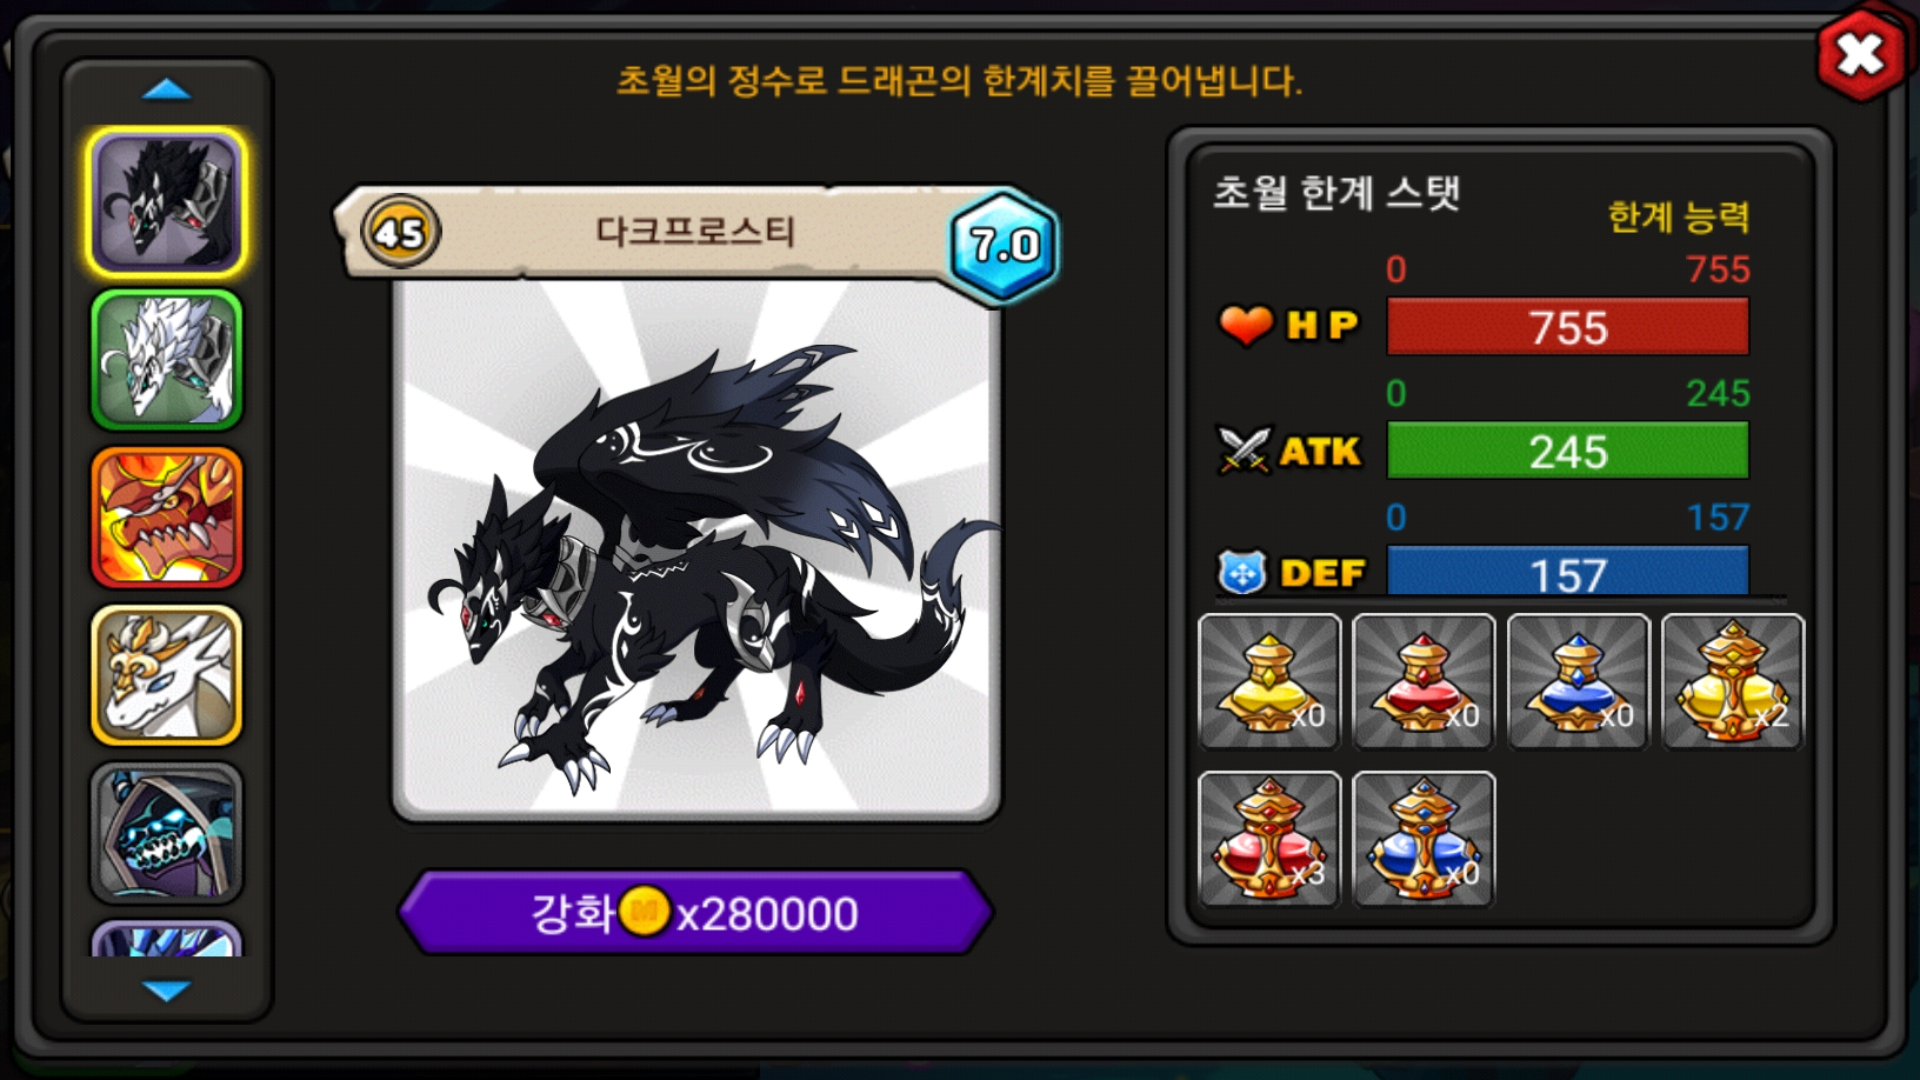Choose the red fire dragon portrait
This screenshot has width=1920, height=1080.
(167, 517)
